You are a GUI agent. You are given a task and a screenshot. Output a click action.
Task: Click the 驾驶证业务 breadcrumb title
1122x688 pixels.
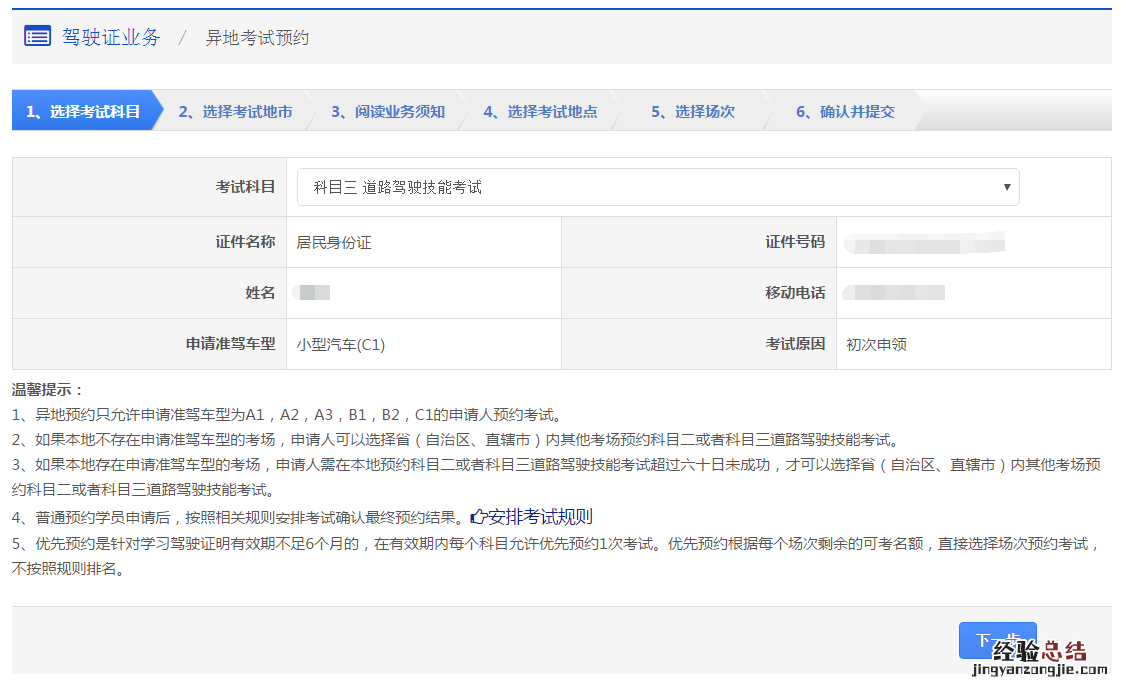(x=111, y=37)
